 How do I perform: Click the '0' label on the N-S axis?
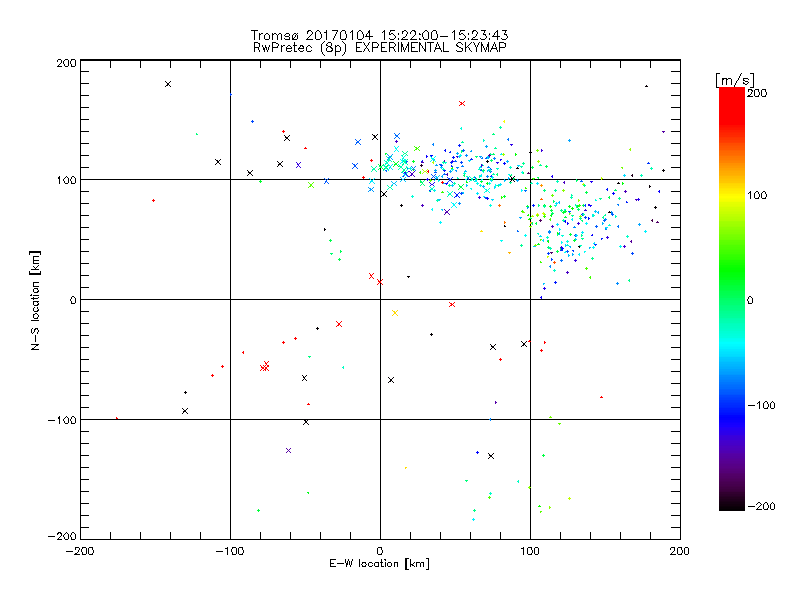pyautogui.click(x=73, y=300)
